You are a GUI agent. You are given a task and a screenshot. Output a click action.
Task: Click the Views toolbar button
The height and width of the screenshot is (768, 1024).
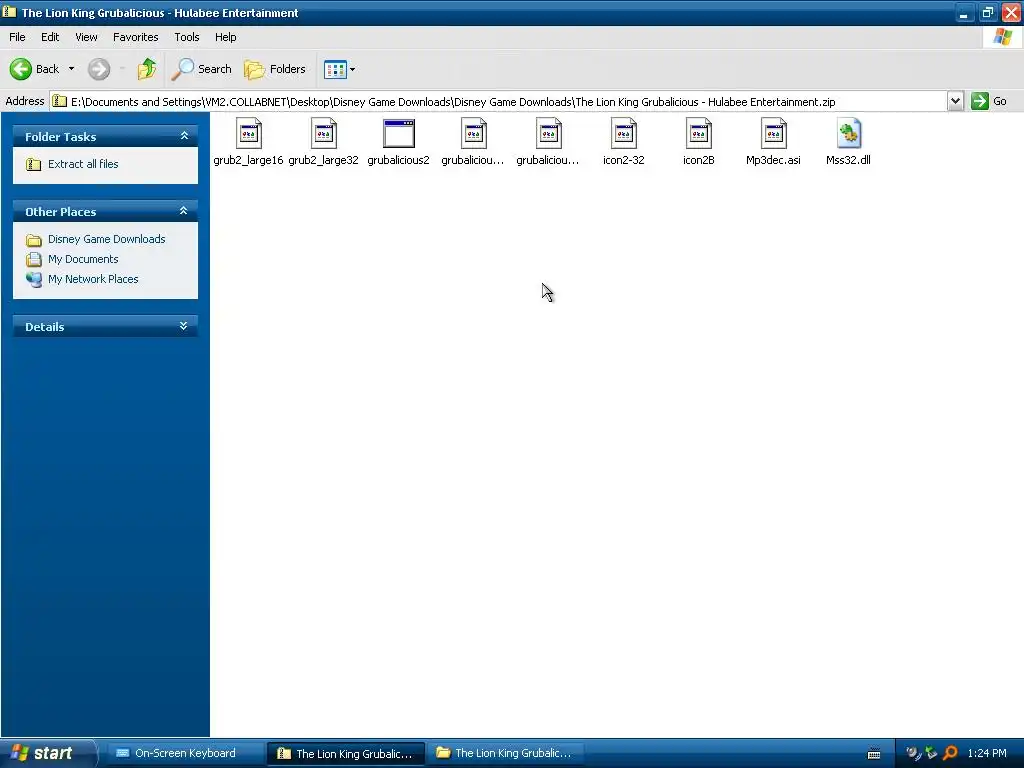tap(335, 69)
